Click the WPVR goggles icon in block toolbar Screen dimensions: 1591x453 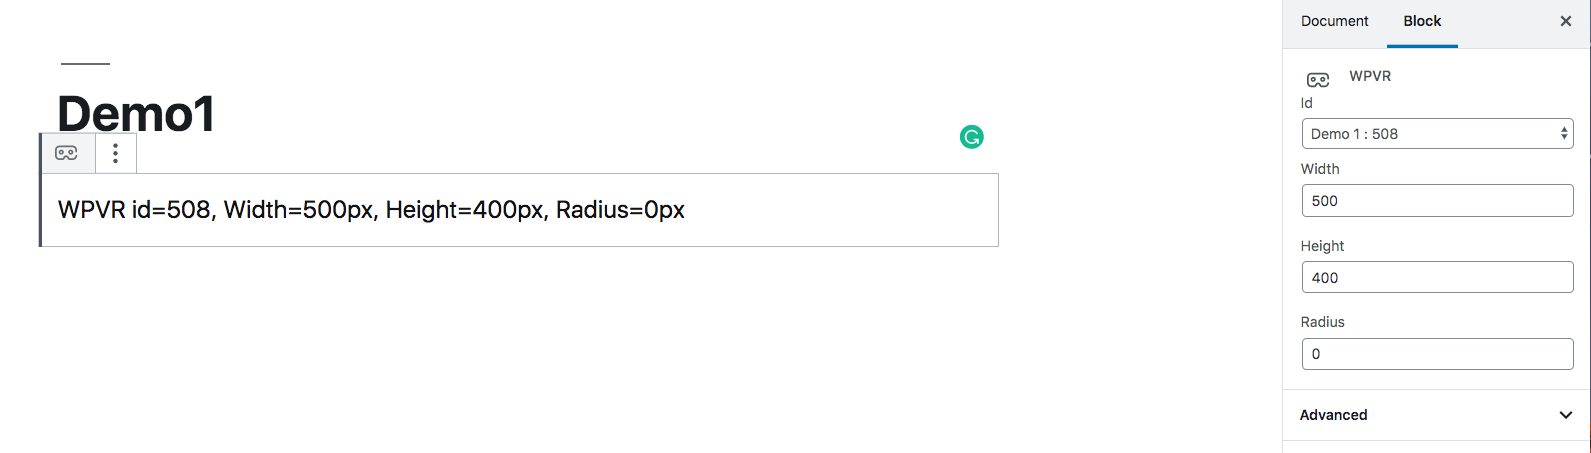[66, 153]
